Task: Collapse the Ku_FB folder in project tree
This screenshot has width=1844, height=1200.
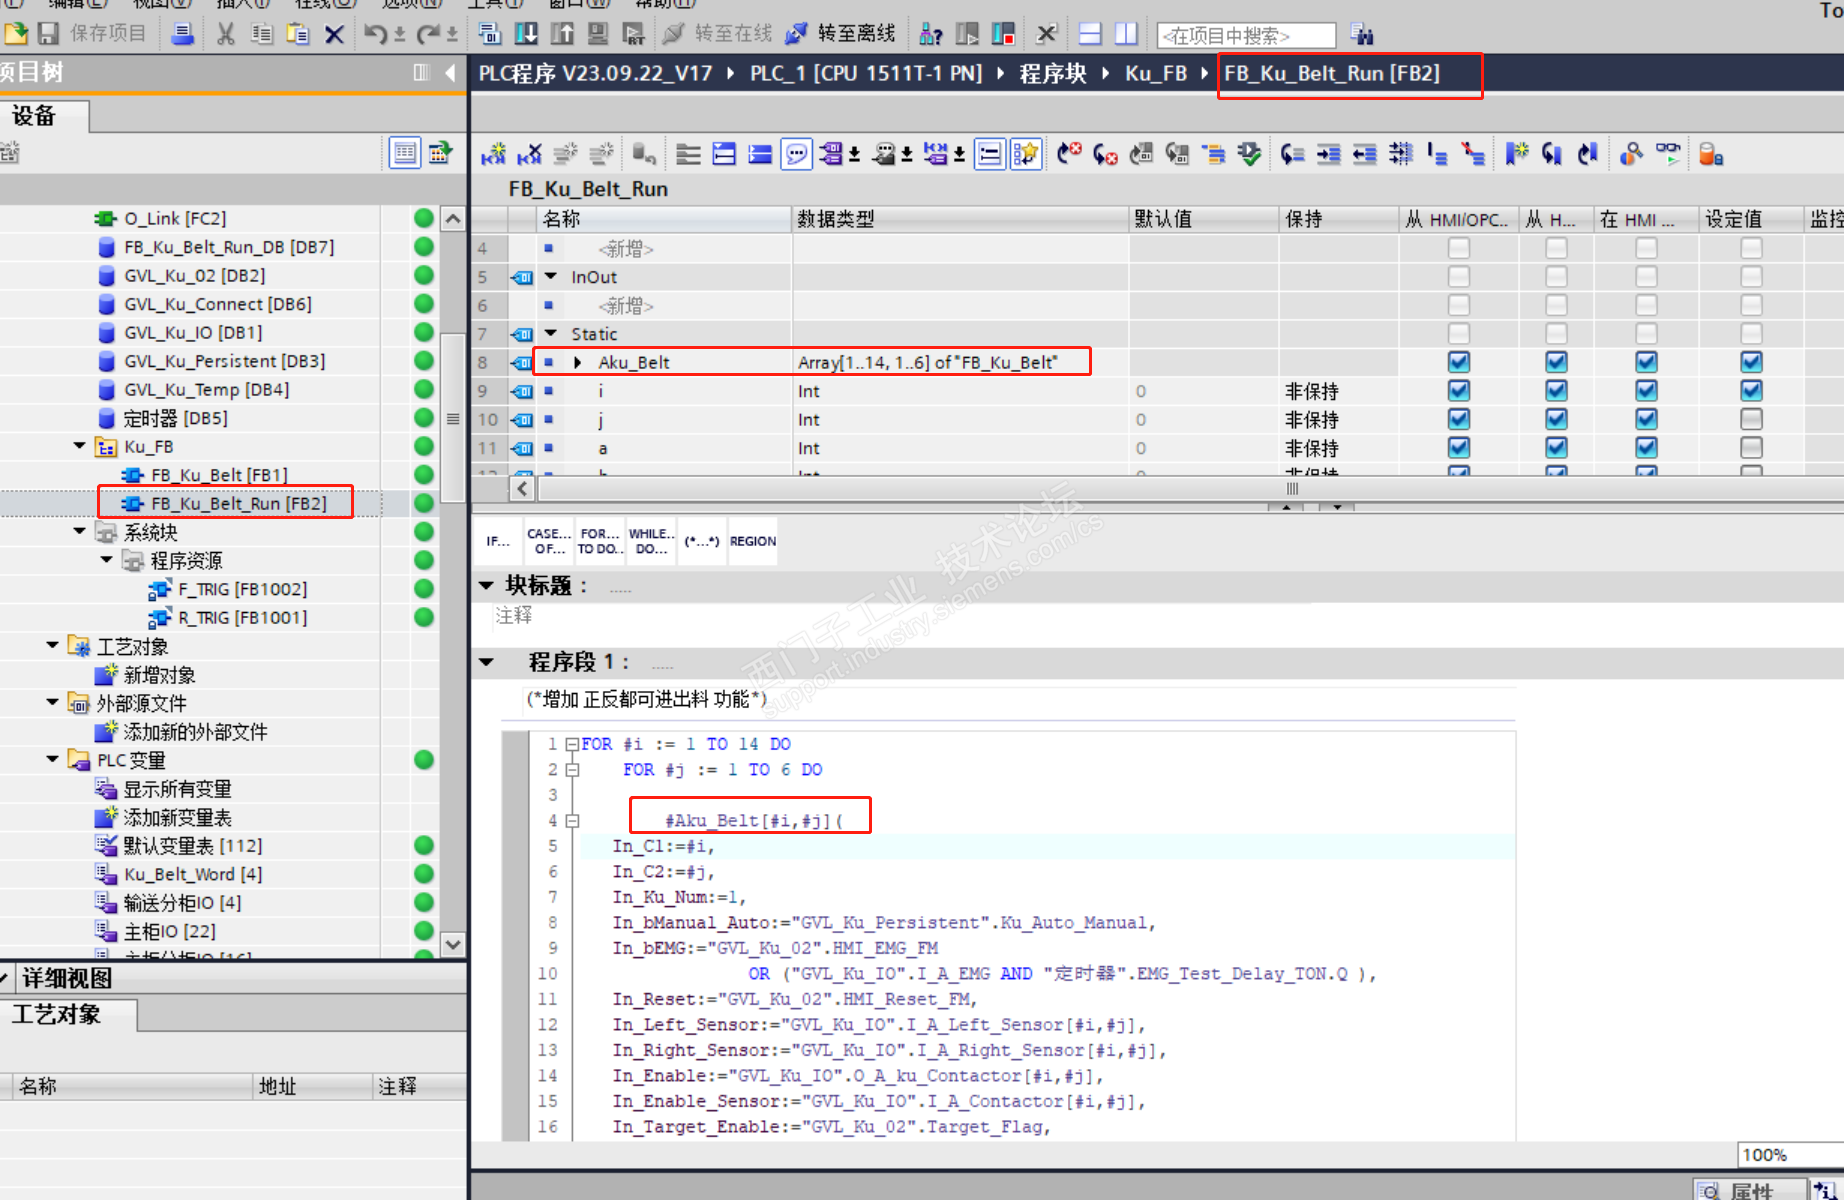Action: (80, 446)
